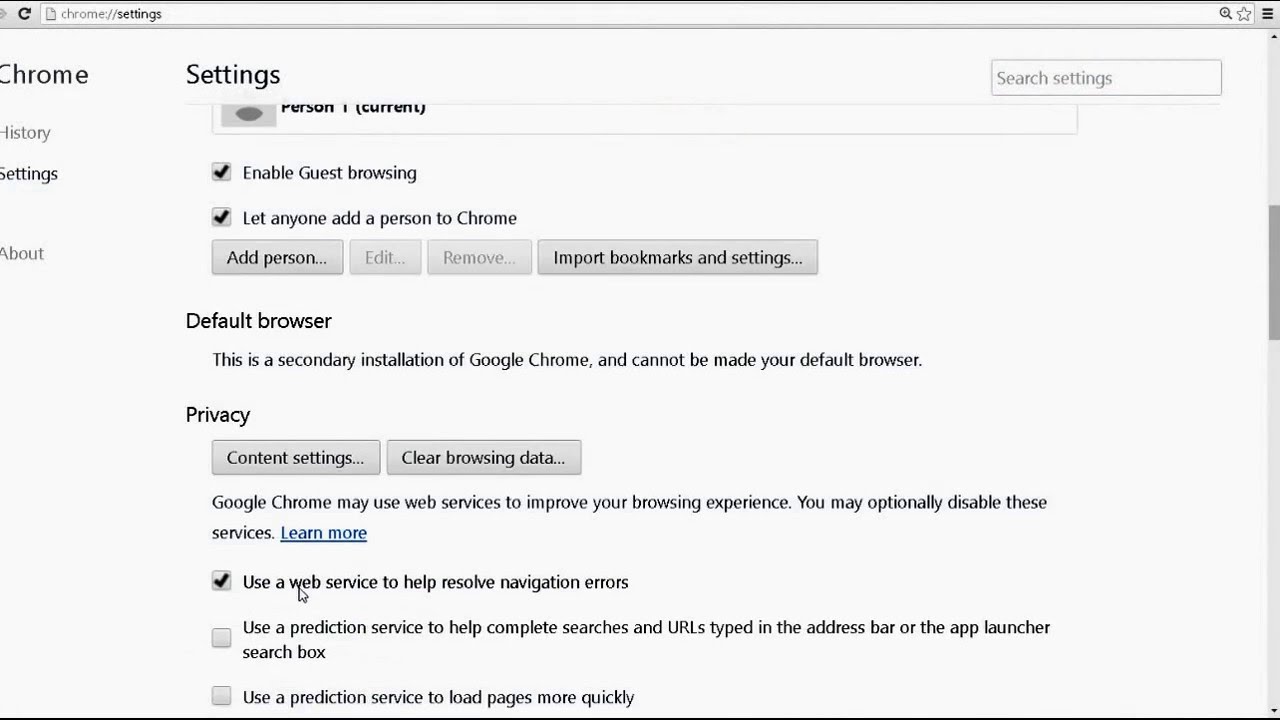Screen dimensions: 1280x720
Task: Click the chrome://settings address bar
Action: tap(630, 14)
